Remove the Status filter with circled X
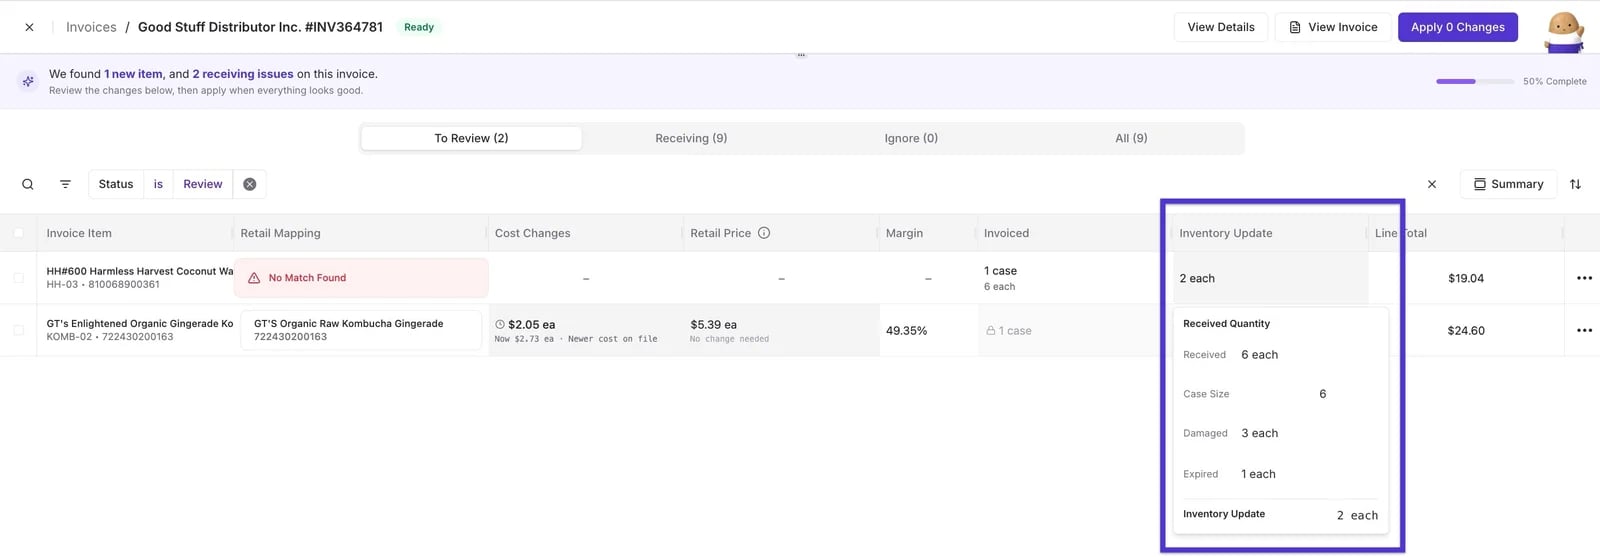Screen dimensions: 1600x557 (x=250, y=184)
